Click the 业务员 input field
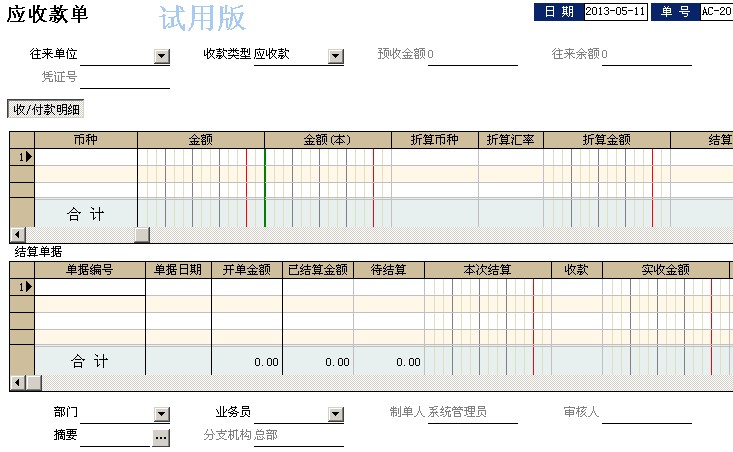The width and height of the screenshot is (733, 452). (291, 413)
